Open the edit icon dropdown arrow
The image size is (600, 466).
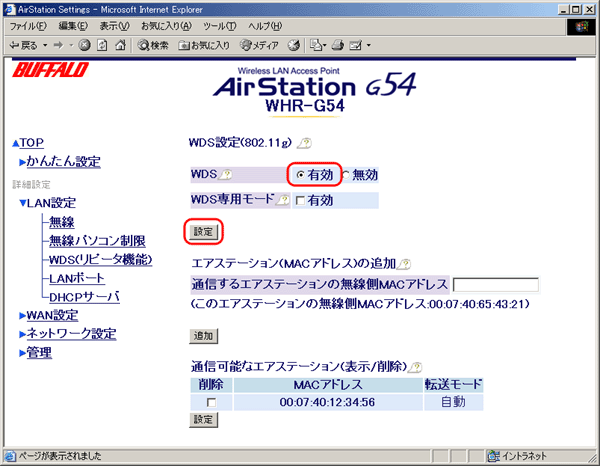(x=368, y=46)
